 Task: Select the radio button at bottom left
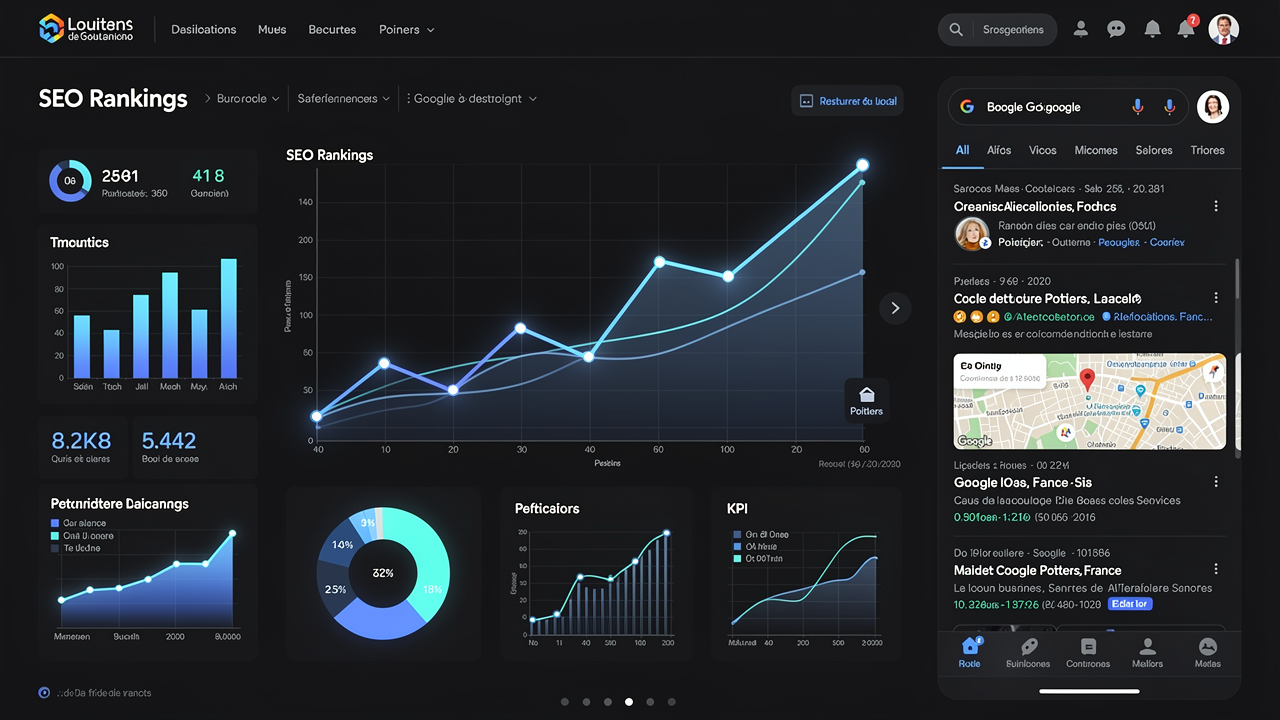[x=44, y=692]
